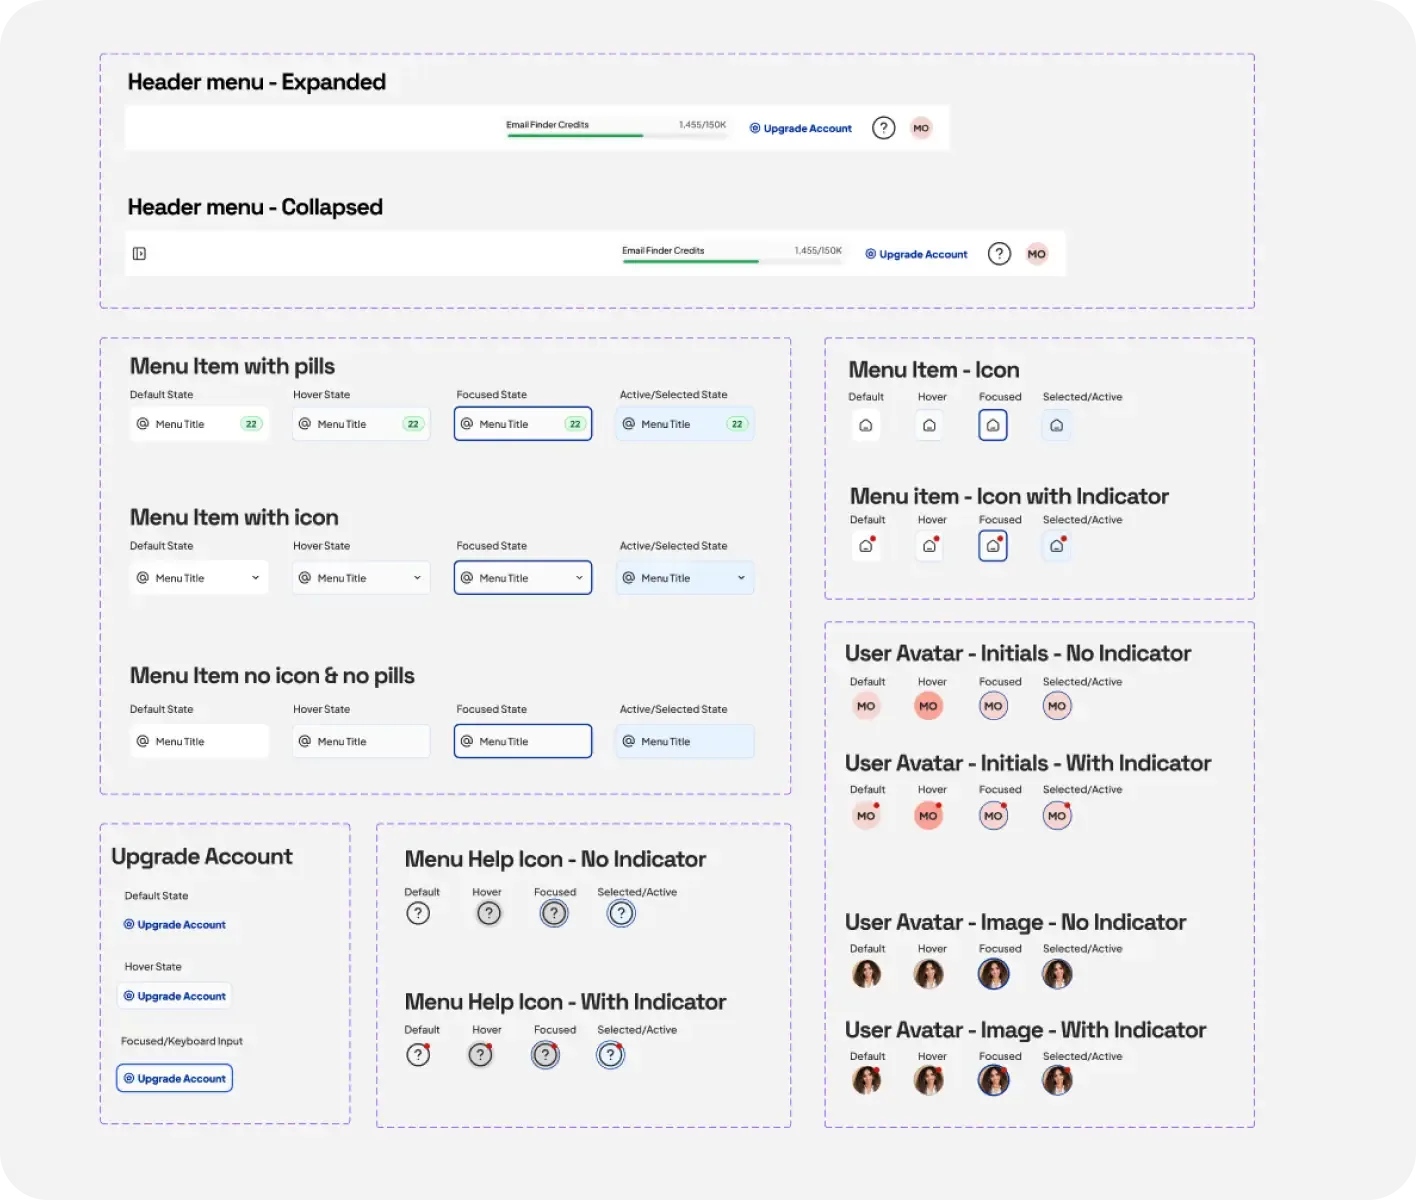Click Email Finder Credits progress bar in expanded header

coord(618,135)
